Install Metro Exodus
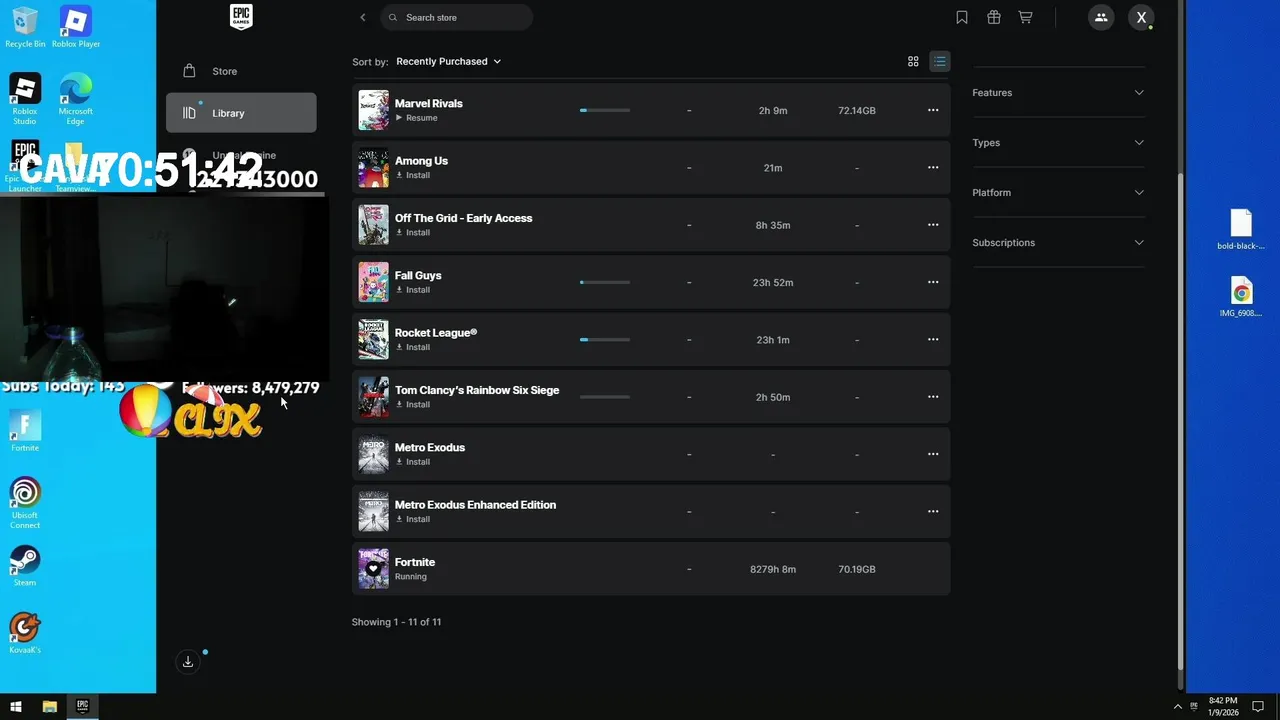This screenshot has width=1280, height=720. 413,462
